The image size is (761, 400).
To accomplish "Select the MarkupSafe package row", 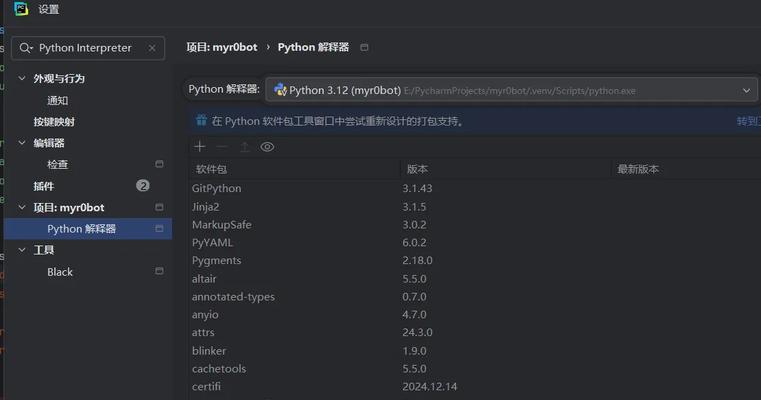I will tap(475, 225).
